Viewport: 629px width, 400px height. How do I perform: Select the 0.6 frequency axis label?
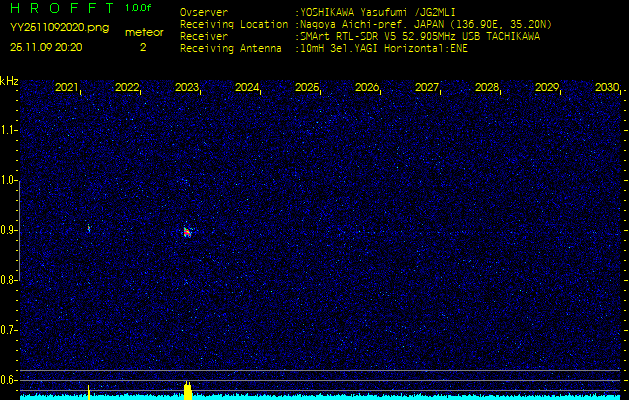[x=9, y=380]
